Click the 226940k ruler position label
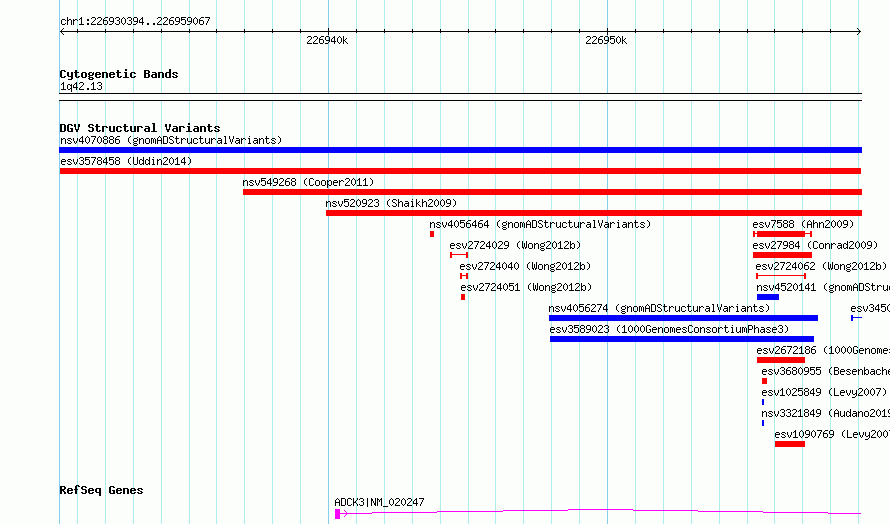The height and width of the screenshot is (524, 890). click(327, 40)
